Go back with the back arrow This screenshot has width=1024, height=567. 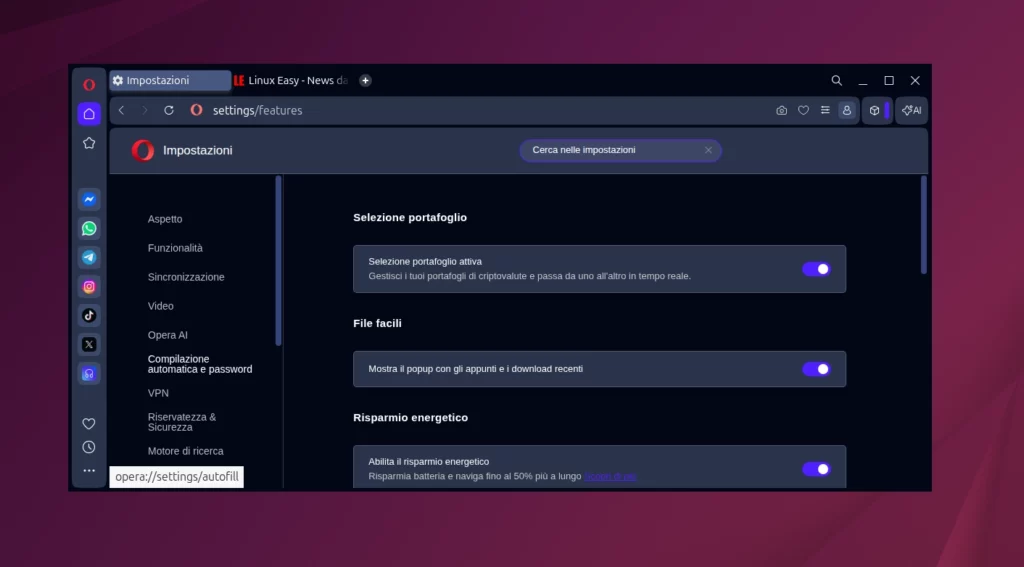(121, 110)
